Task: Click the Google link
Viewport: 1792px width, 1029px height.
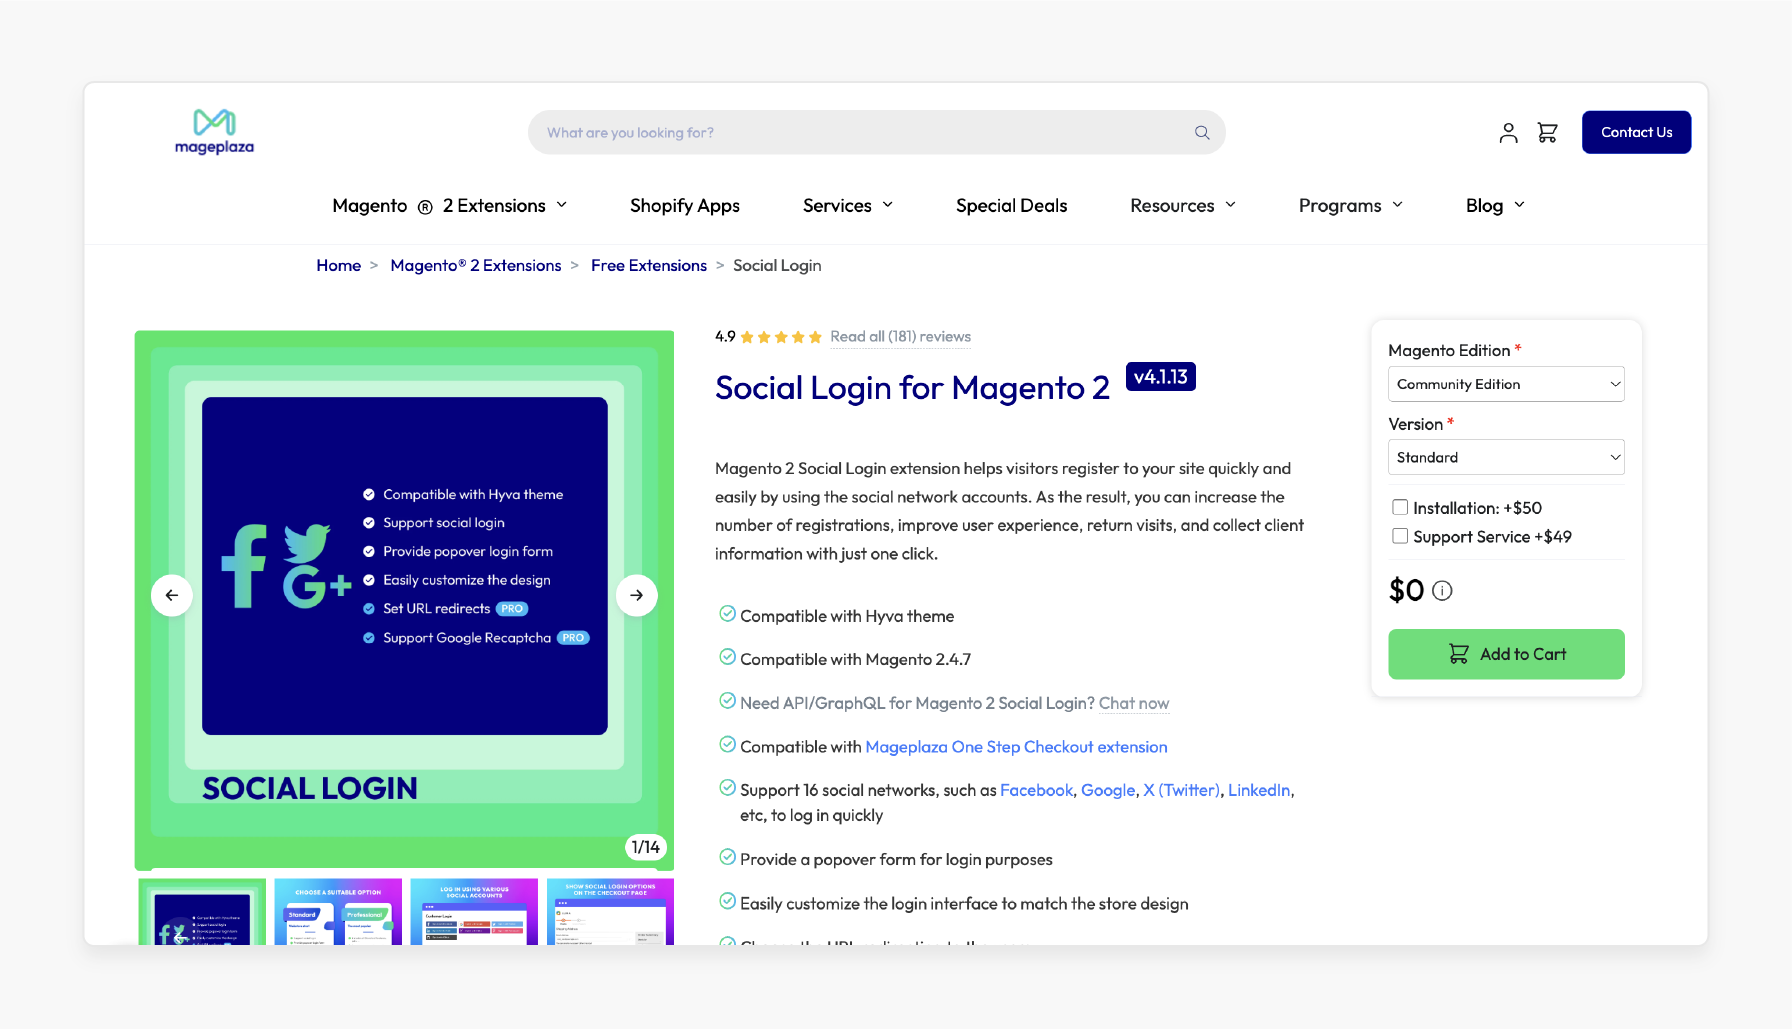Action: click(1108, 790)
